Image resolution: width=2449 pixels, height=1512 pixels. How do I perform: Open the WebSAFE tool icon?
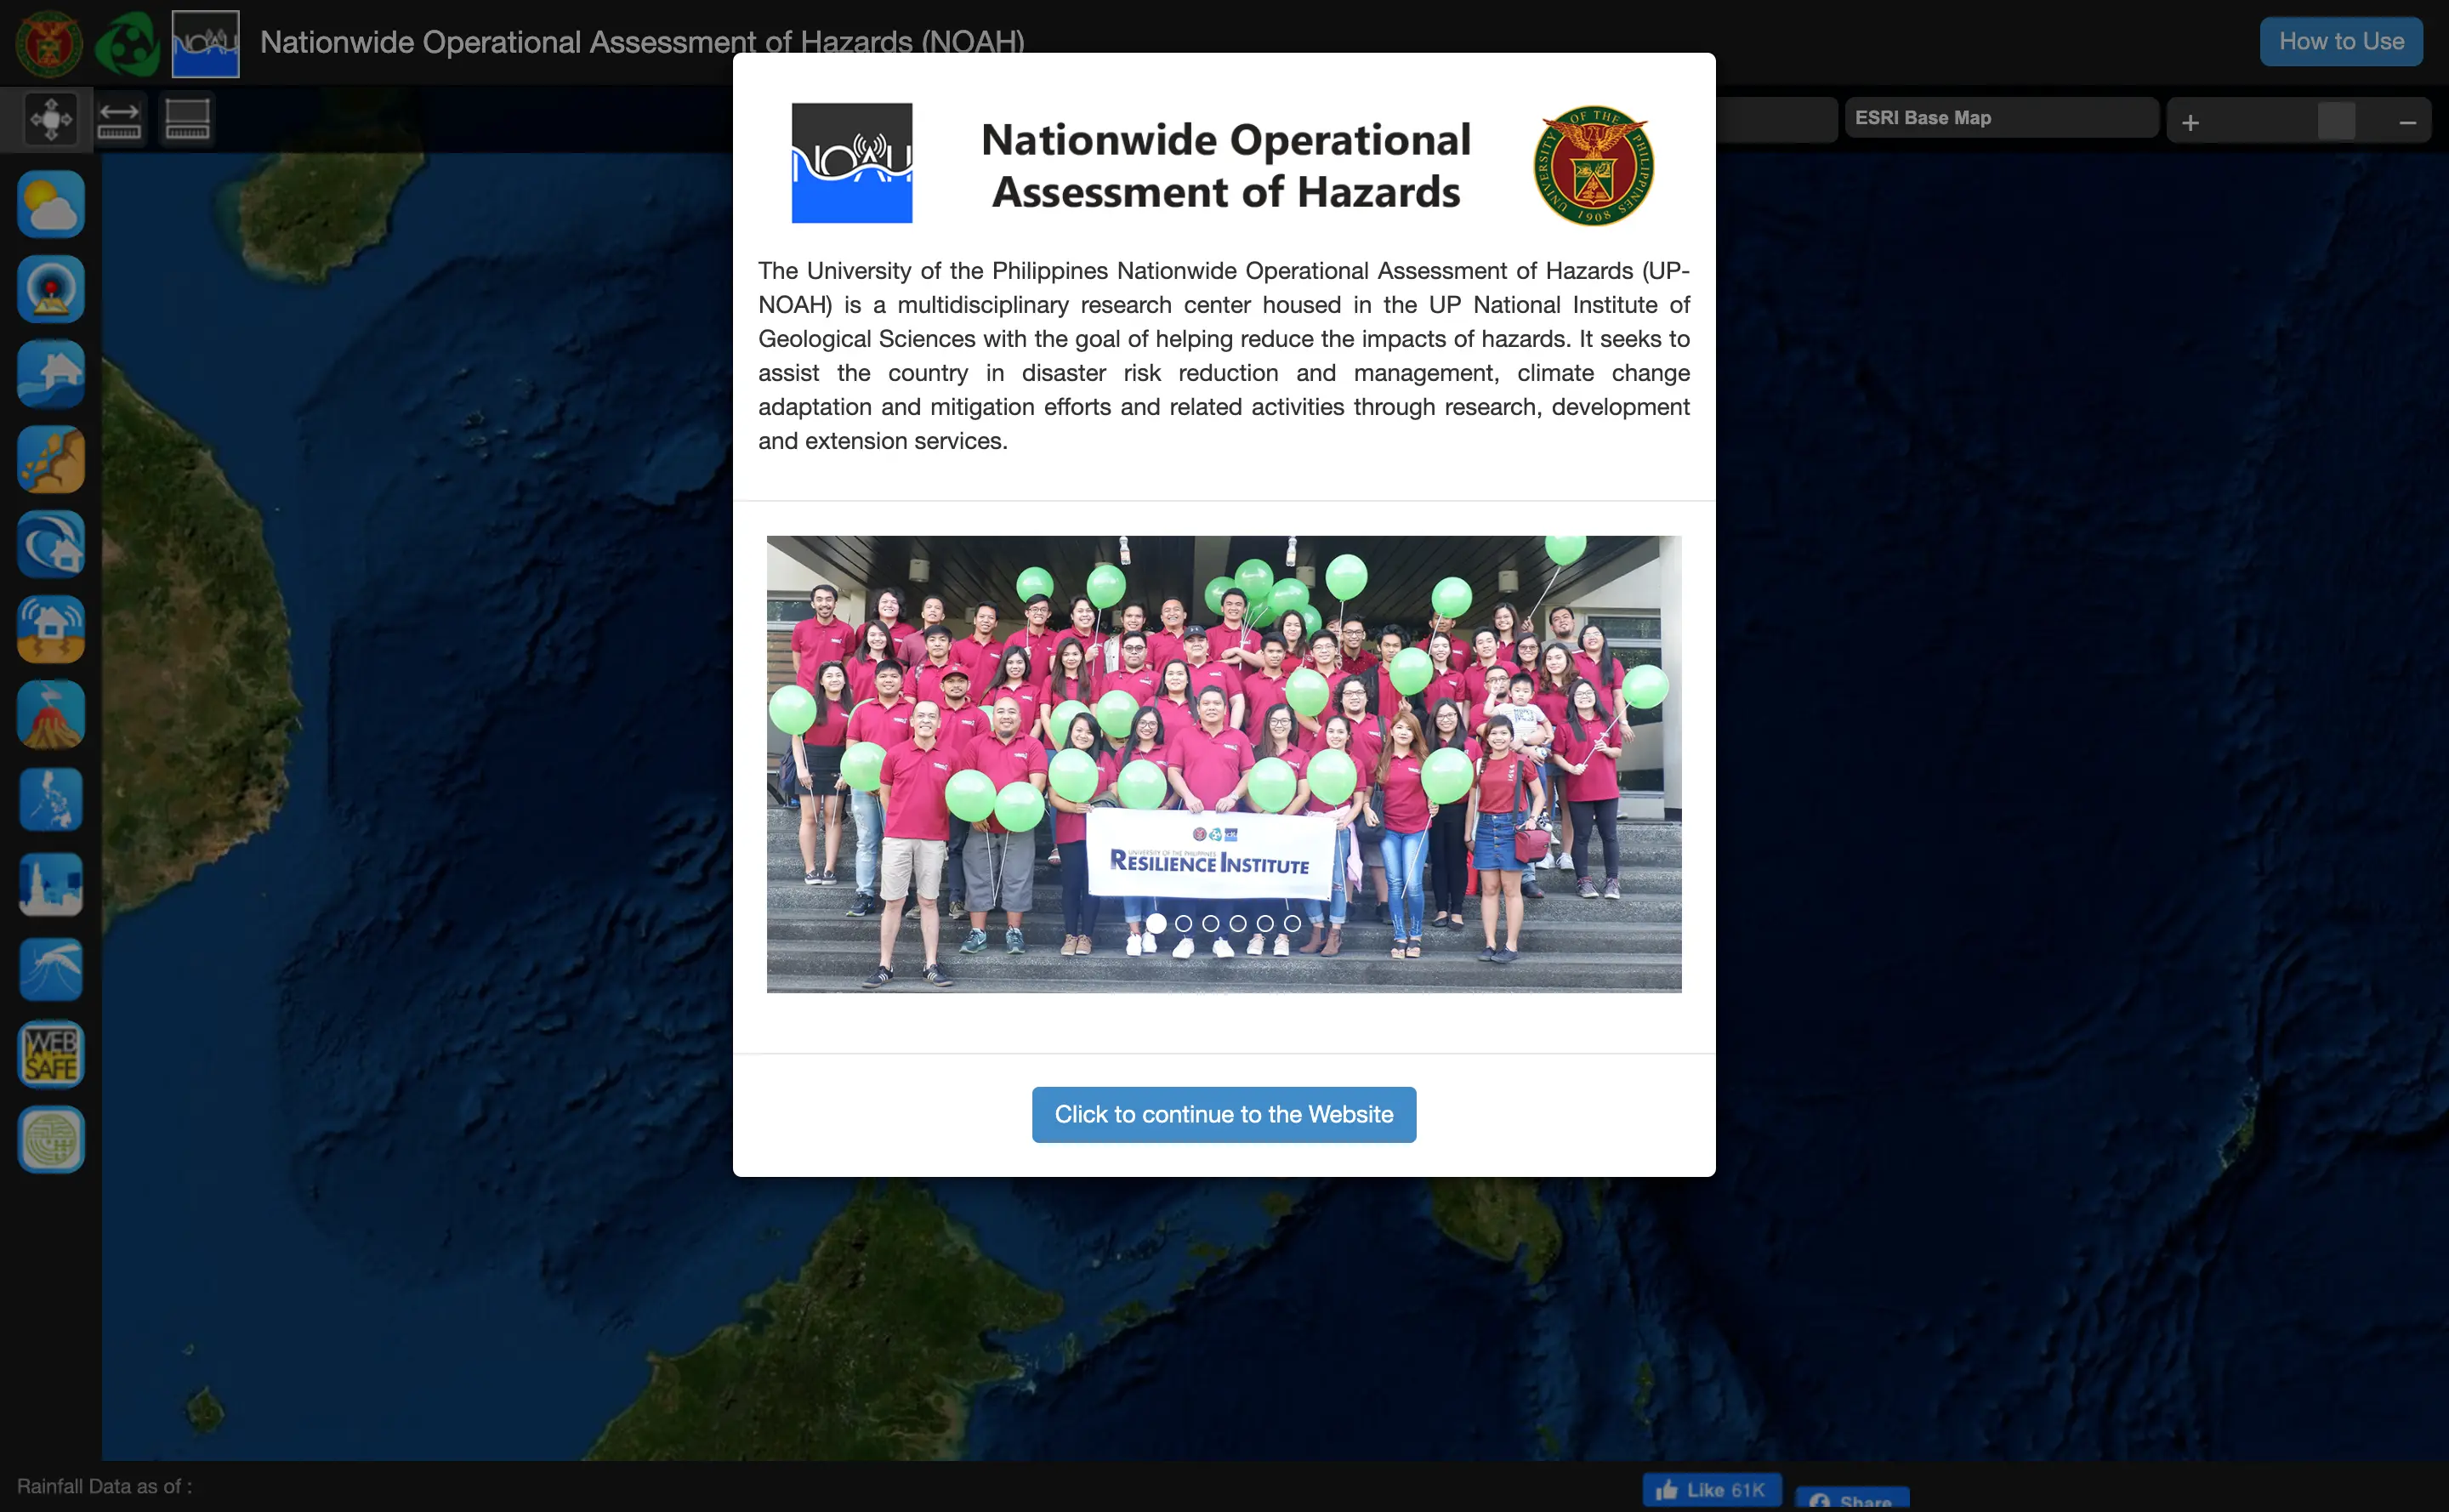[51, 1054]
